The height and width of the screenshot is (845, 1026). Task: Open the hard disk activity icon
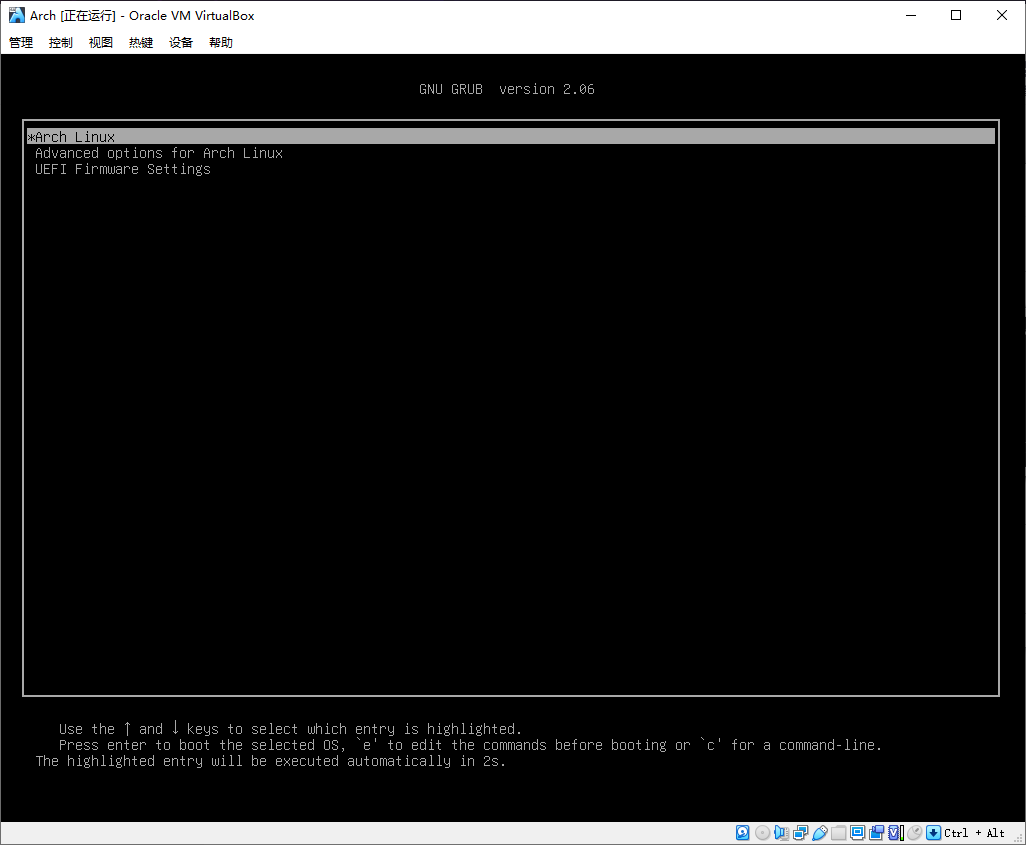[x=742, y=832]
